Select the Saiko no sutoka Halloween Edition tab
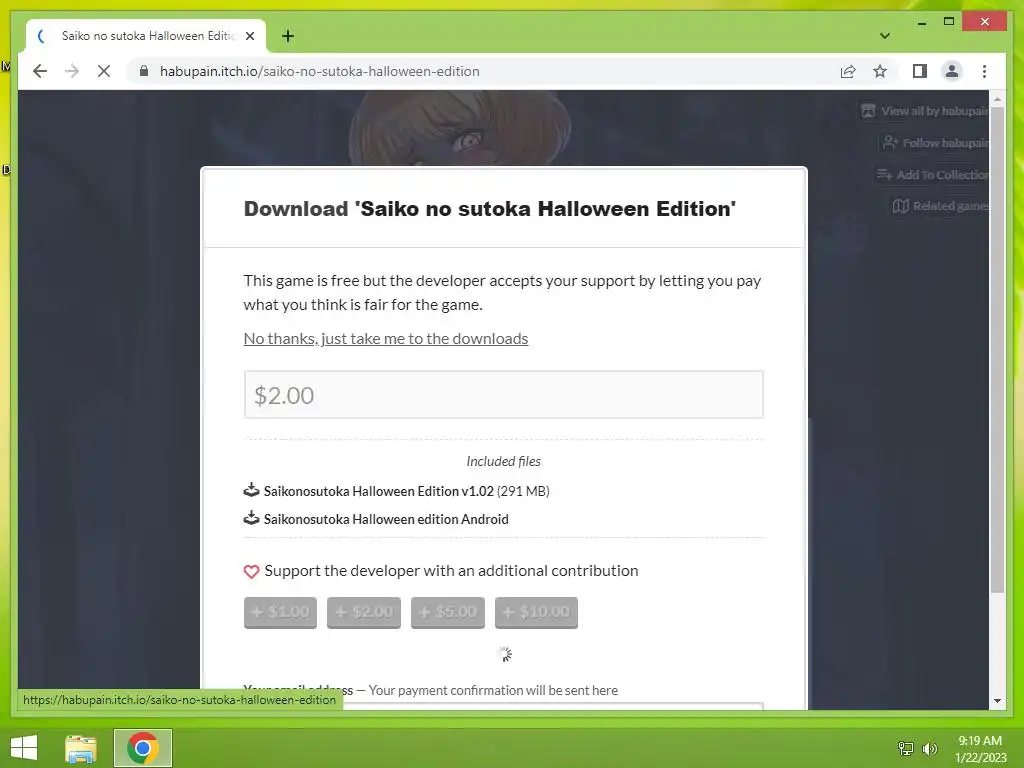 (x=147, y=36)
